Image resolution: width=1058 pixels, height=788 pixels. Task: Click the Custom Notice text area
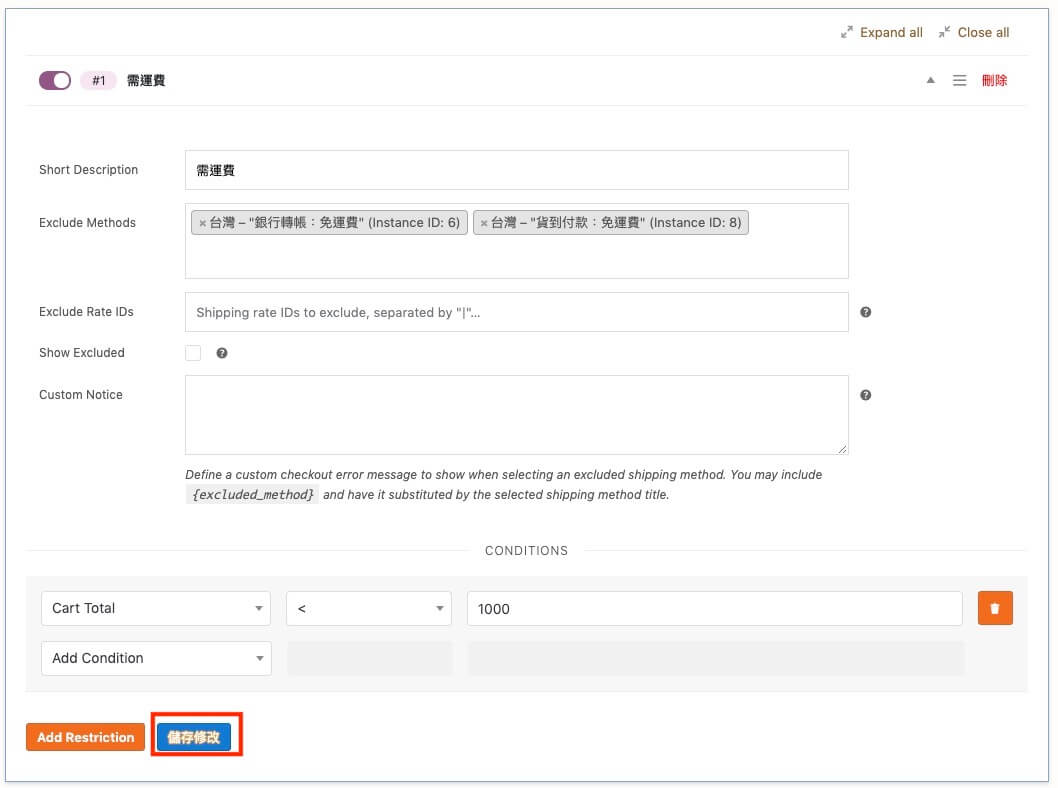coord(516,415)
